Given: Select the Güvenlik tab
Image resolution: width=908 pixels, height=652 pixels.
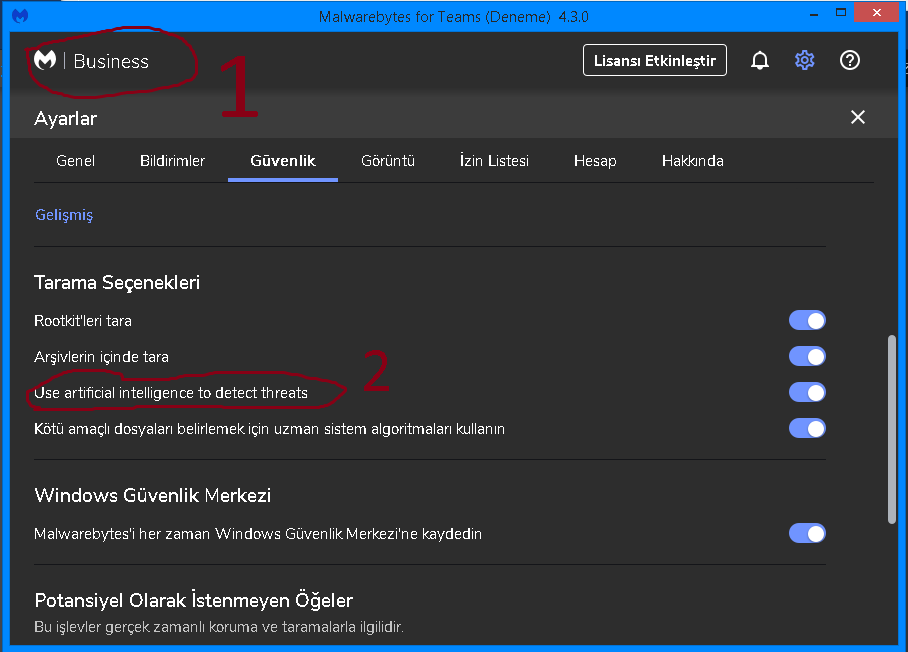Looking at the screenshot, I should (x=283, y=161).
